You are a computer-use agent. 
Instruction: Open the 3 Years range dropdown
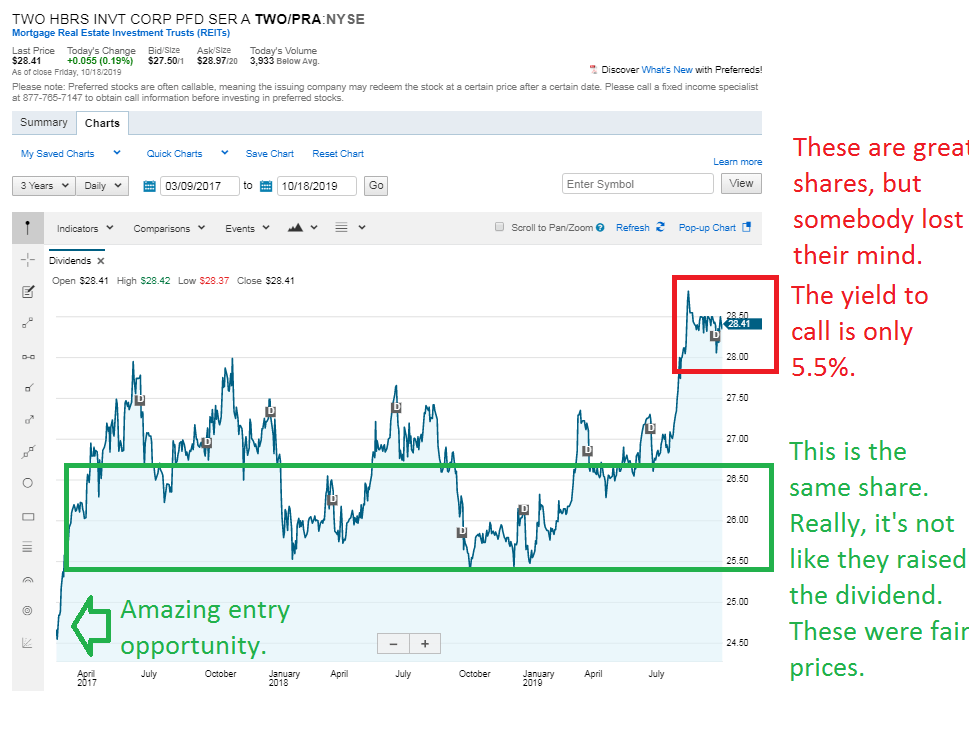[43, 186]
